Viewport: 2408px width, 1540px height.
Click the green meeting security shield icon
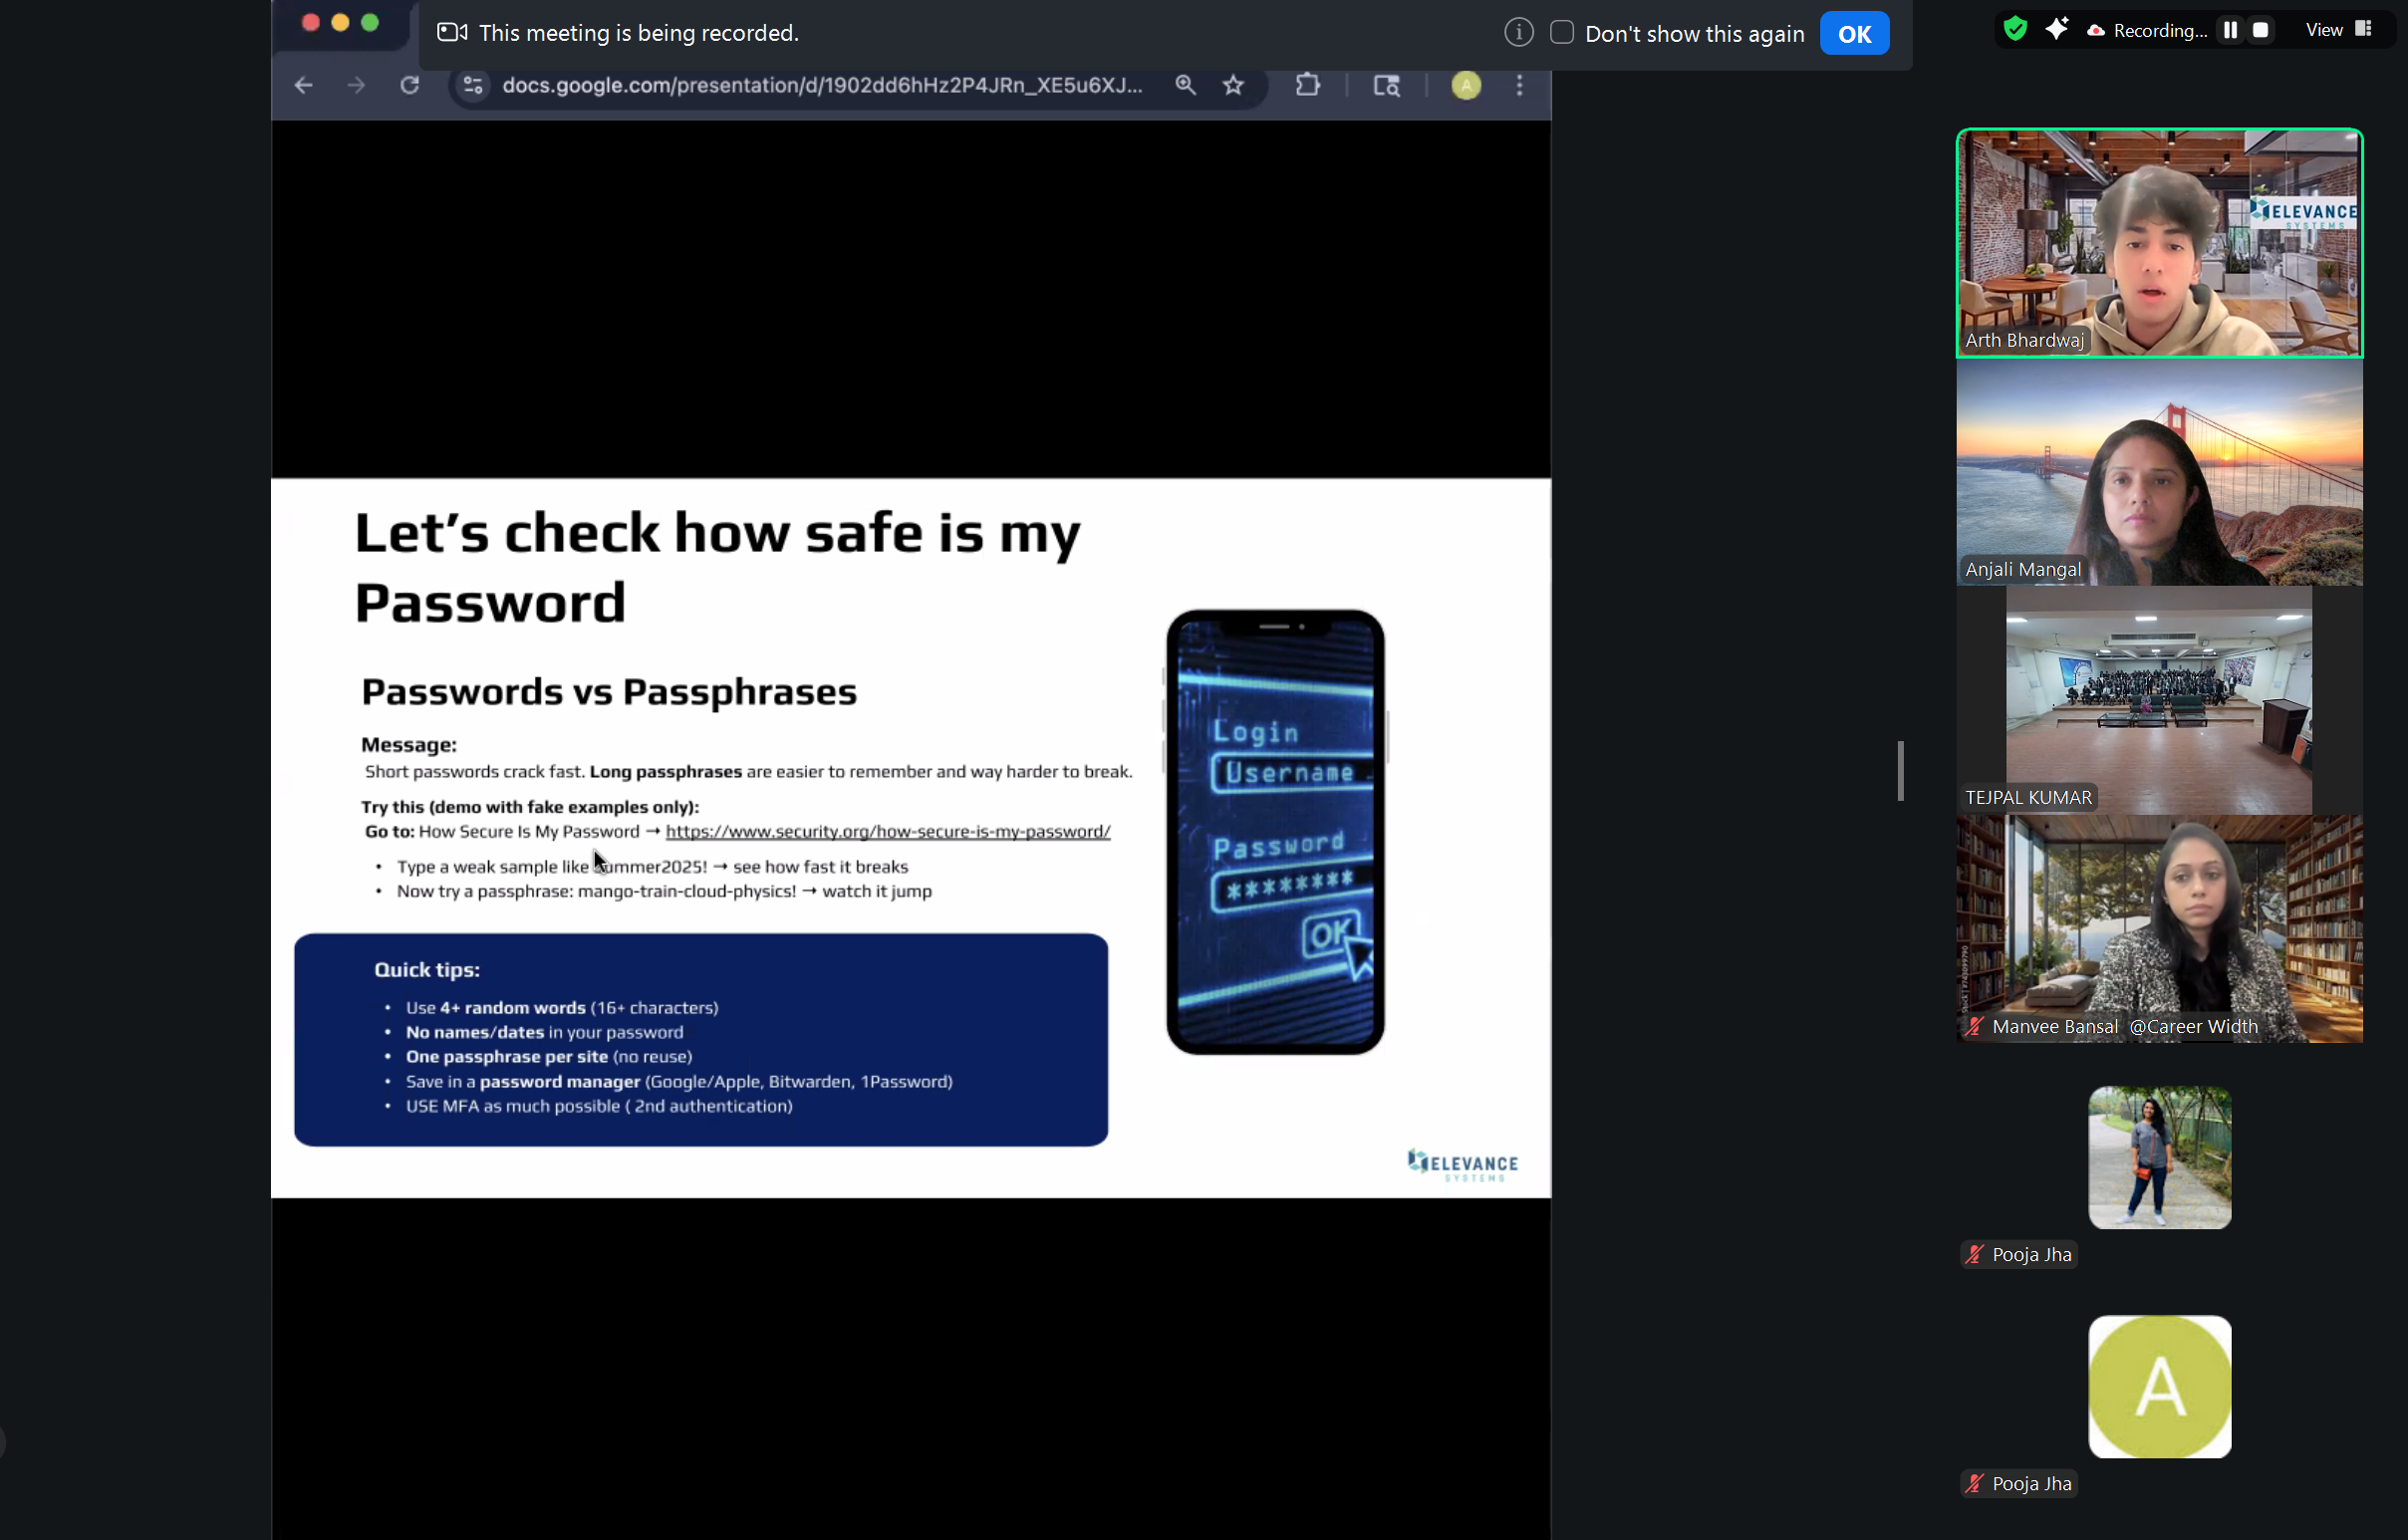(2015, 29)
